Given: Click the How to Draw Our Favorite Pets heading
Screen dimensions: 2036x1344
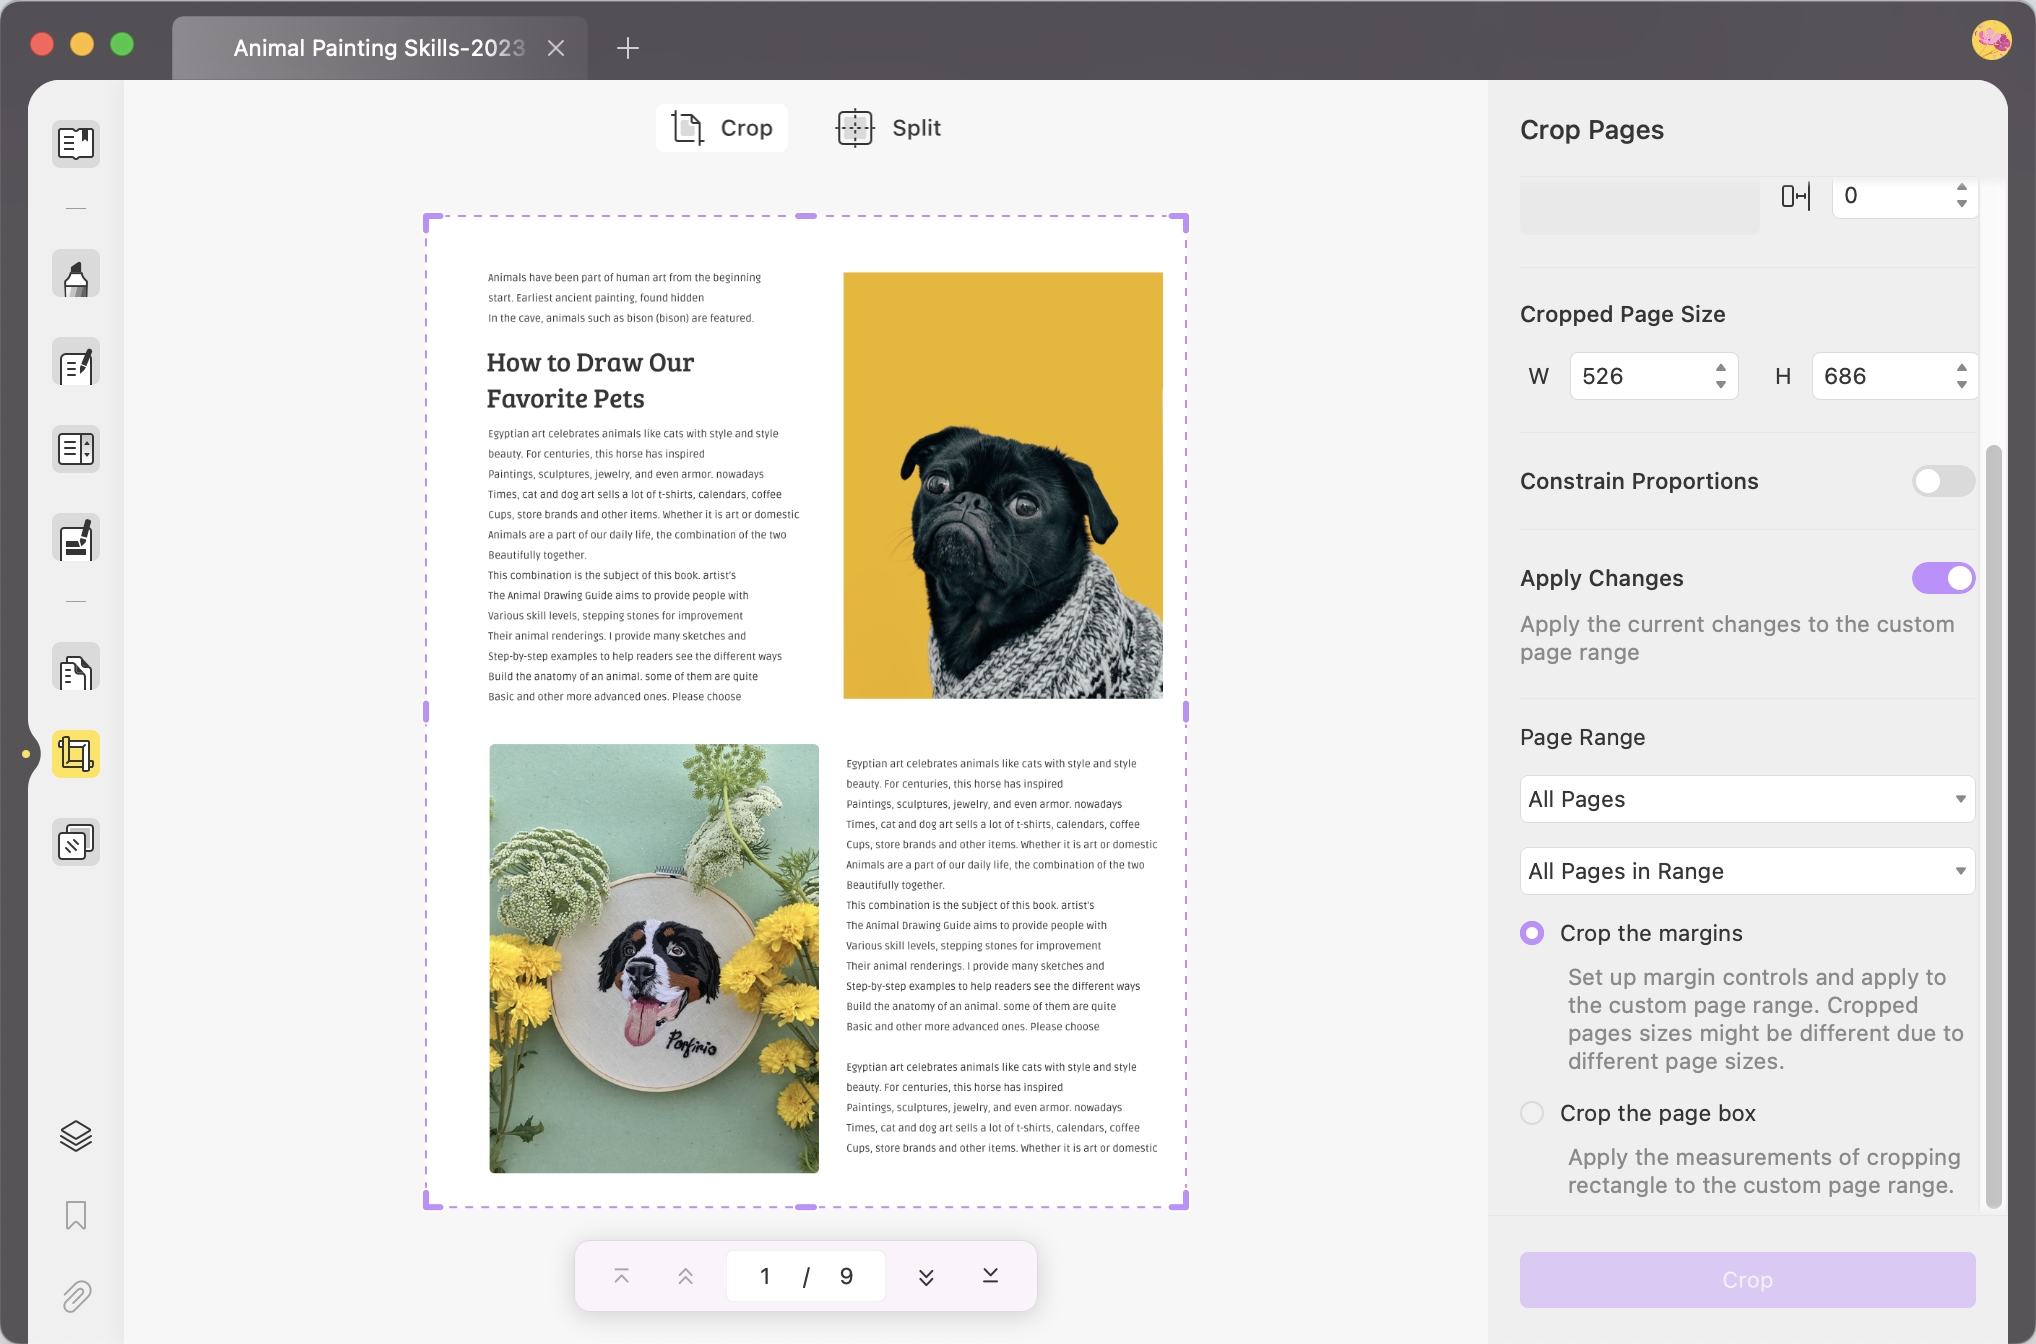Looking at the screenshot, I should (590, 380).
